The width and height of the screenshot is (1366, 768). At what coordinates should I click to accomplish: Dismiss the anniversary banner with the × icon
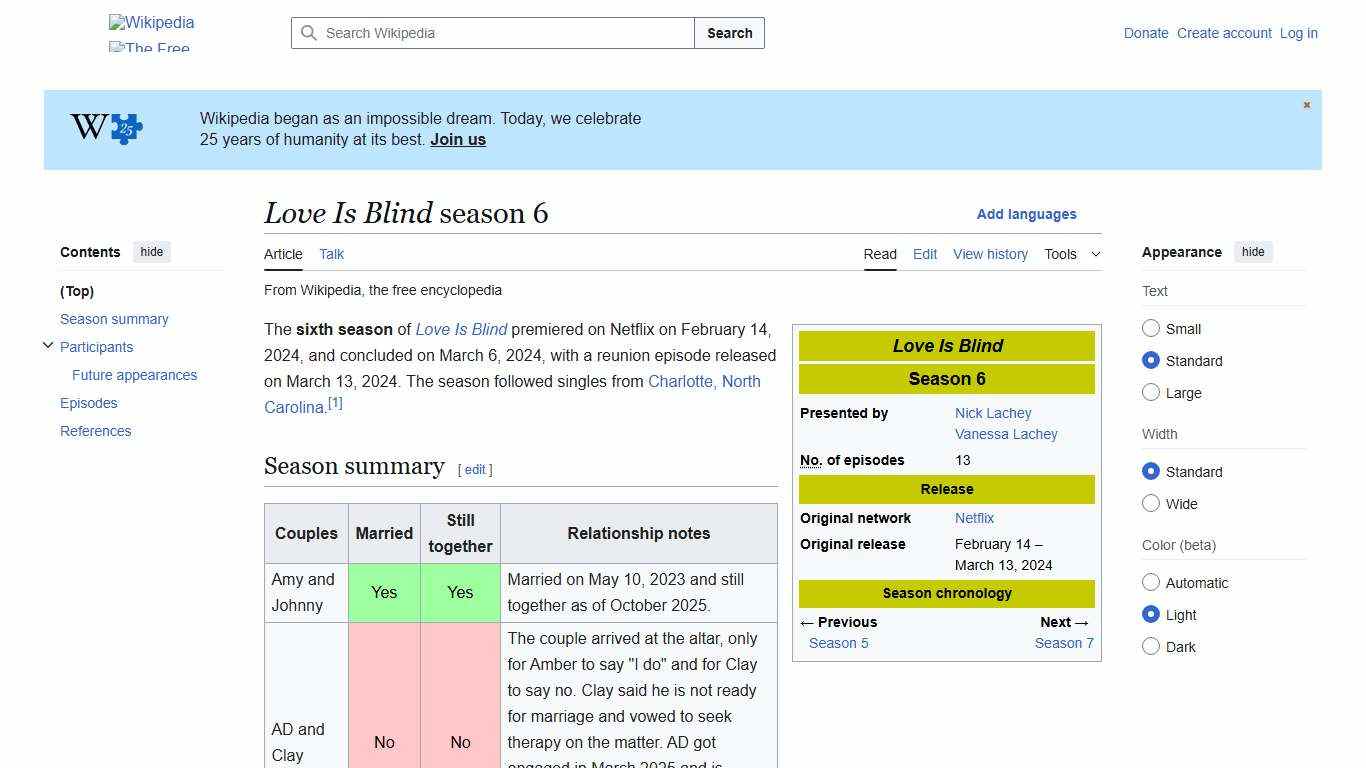click(1306, 104)
